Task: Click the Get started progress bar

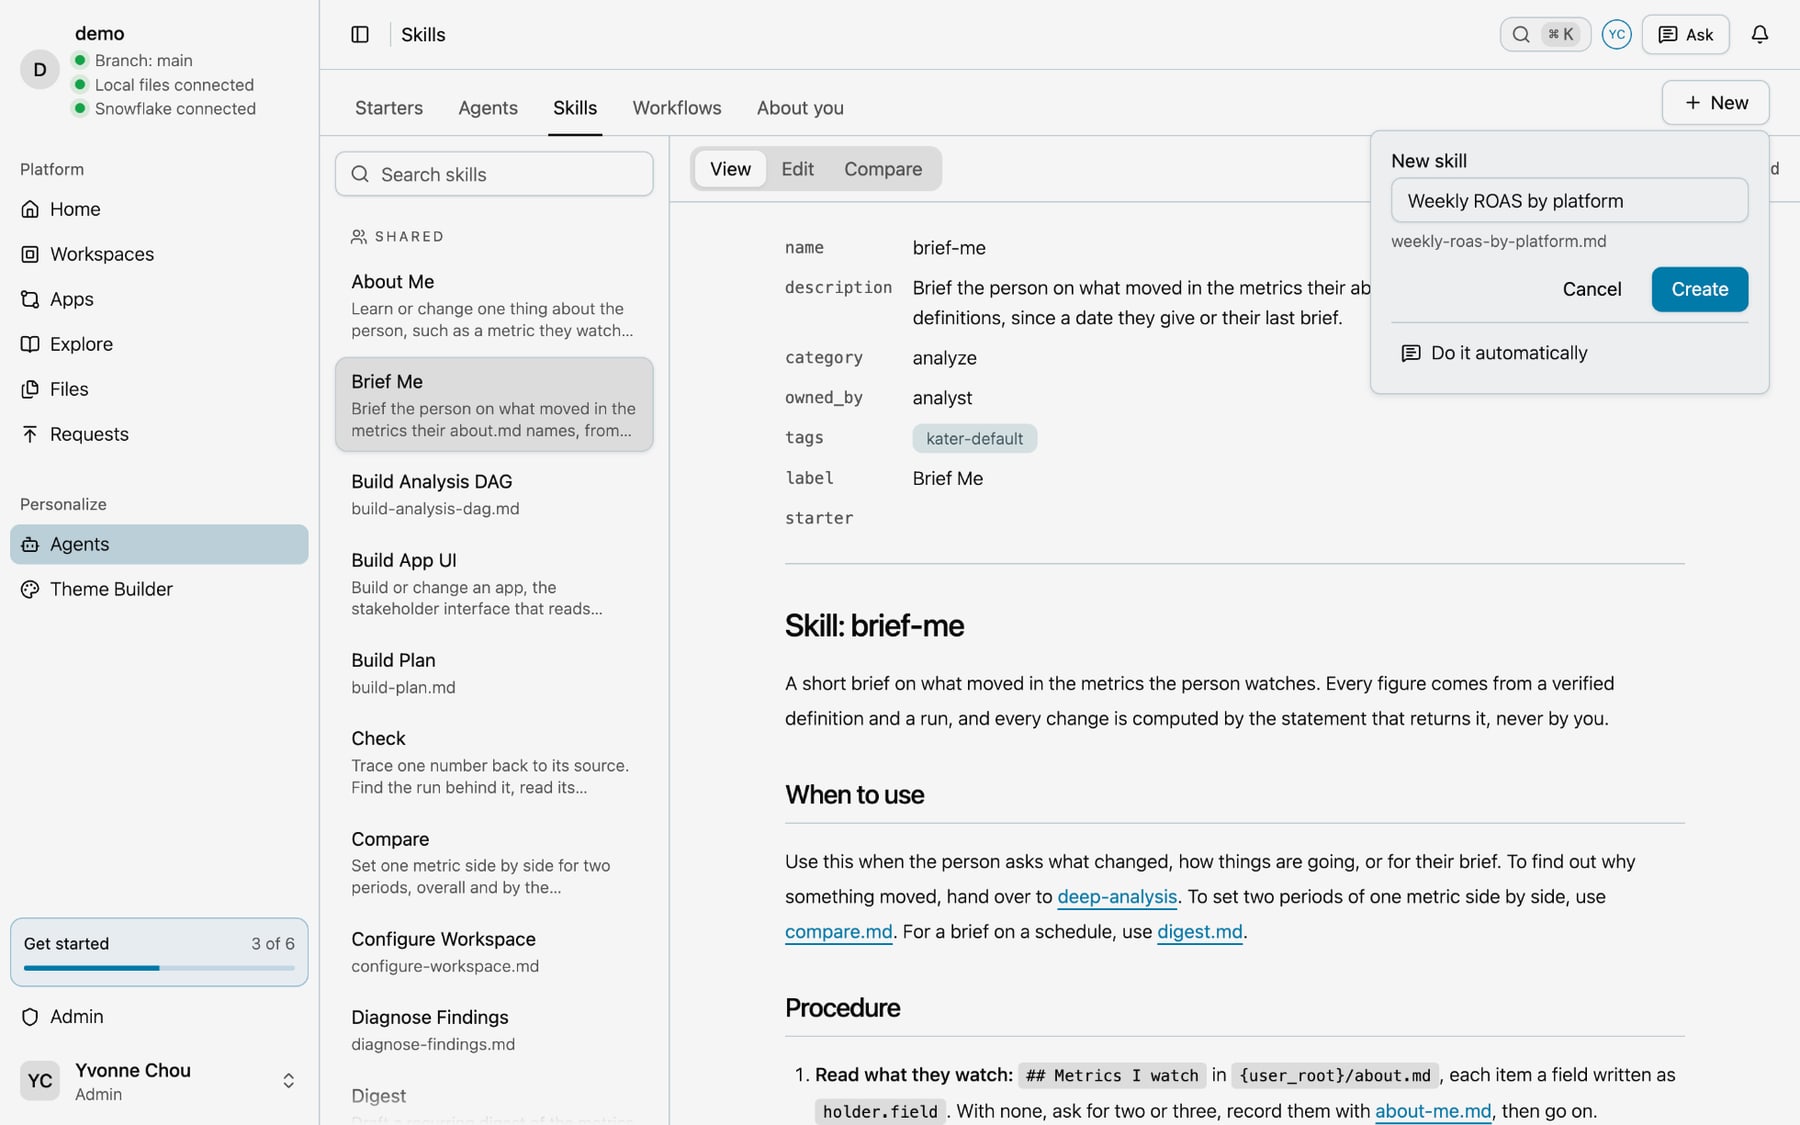Action: click(x=159, y=968)
